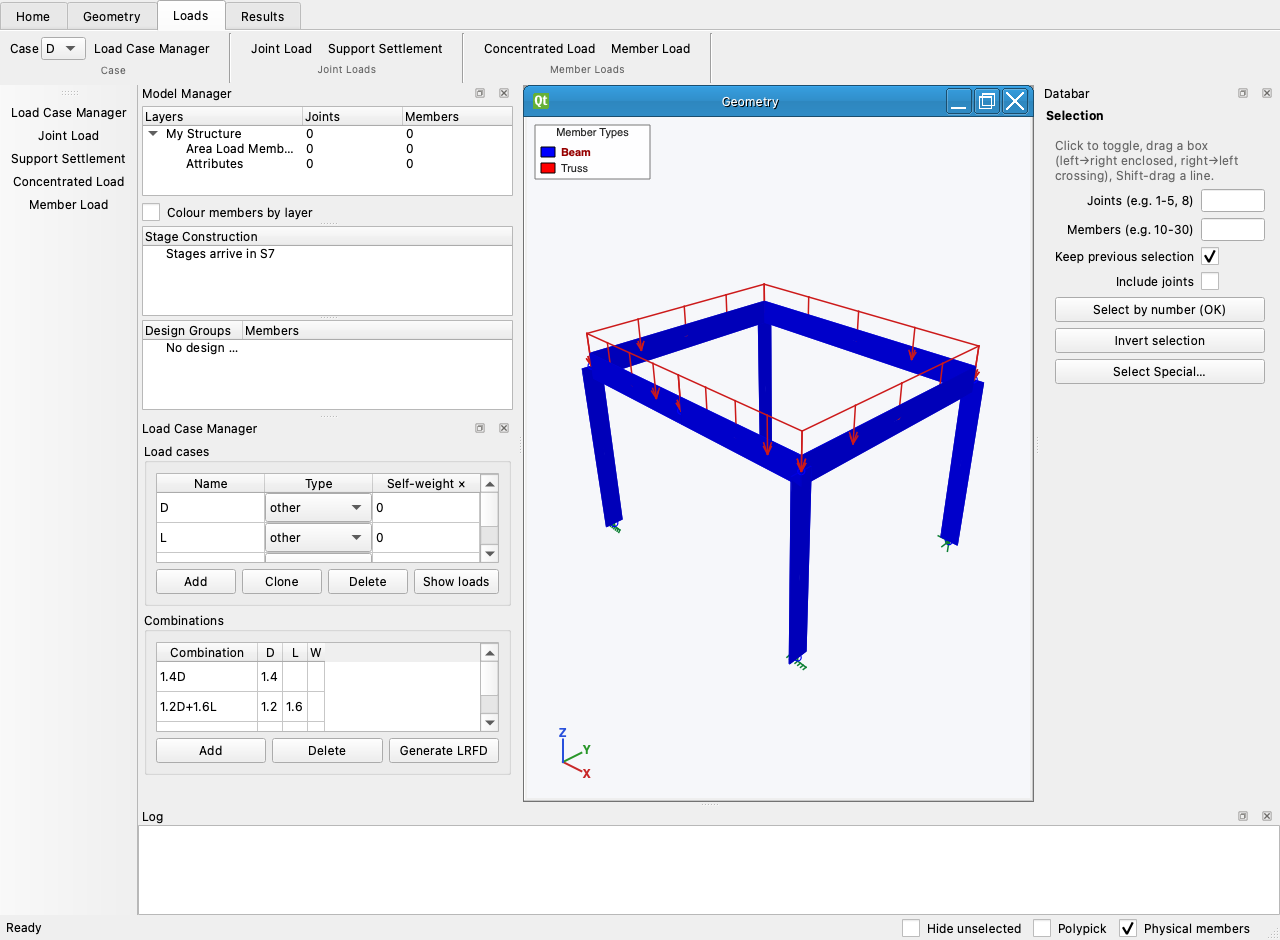Viewport: 1280px width, 940px height.
Task: Click load cases table scroll up arrow
Action: click(x=489, y=484)
